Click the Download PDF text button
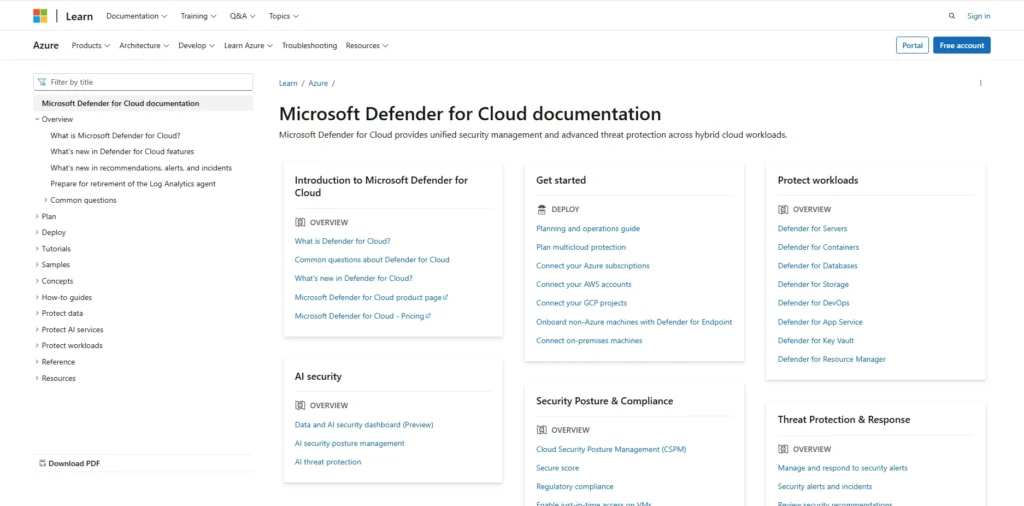This screenshot has height=506, width=1024. tap(74, 464)
